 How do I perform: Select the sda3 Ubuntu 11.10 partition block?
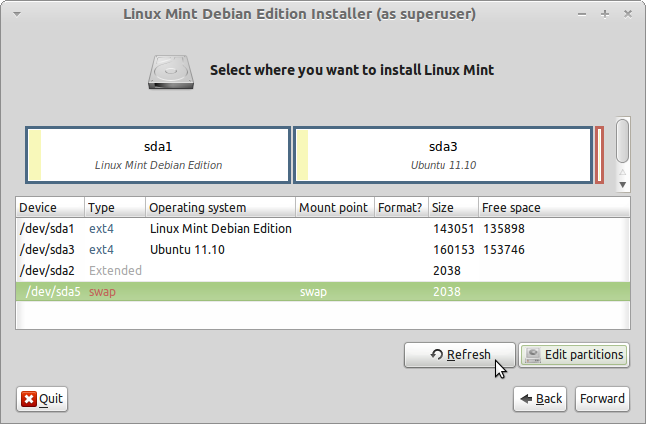[x=443, y=155]
